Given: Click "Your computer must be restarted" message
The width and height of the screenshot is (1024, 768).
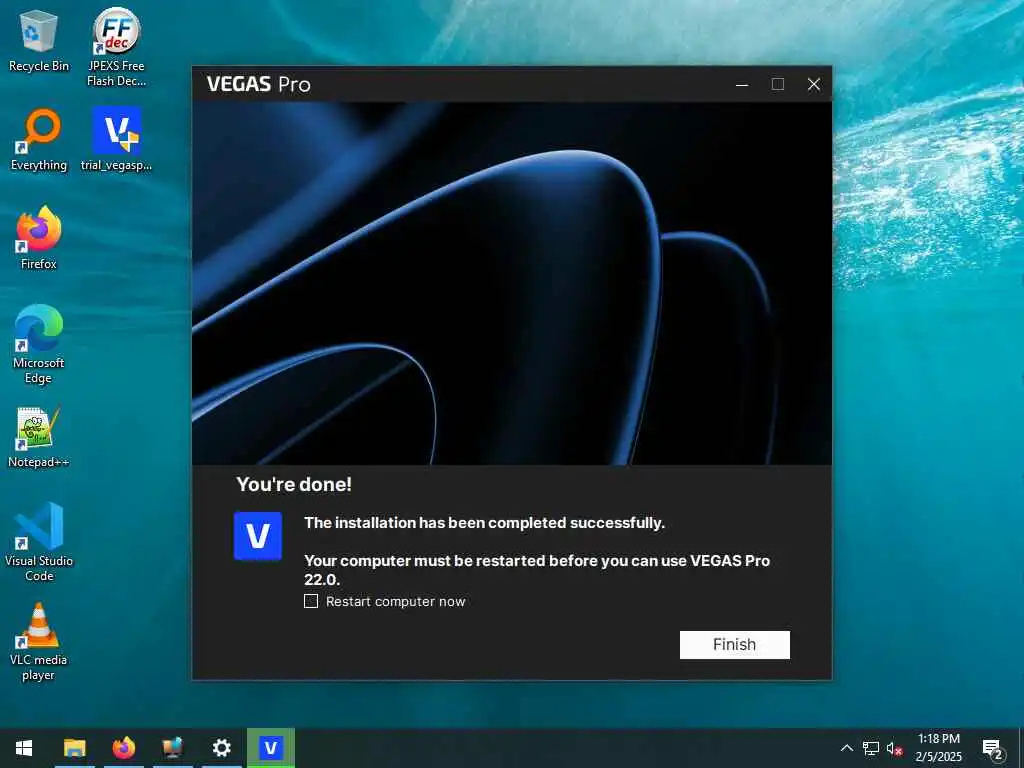Looking at the screenshot, I should 537,569.
